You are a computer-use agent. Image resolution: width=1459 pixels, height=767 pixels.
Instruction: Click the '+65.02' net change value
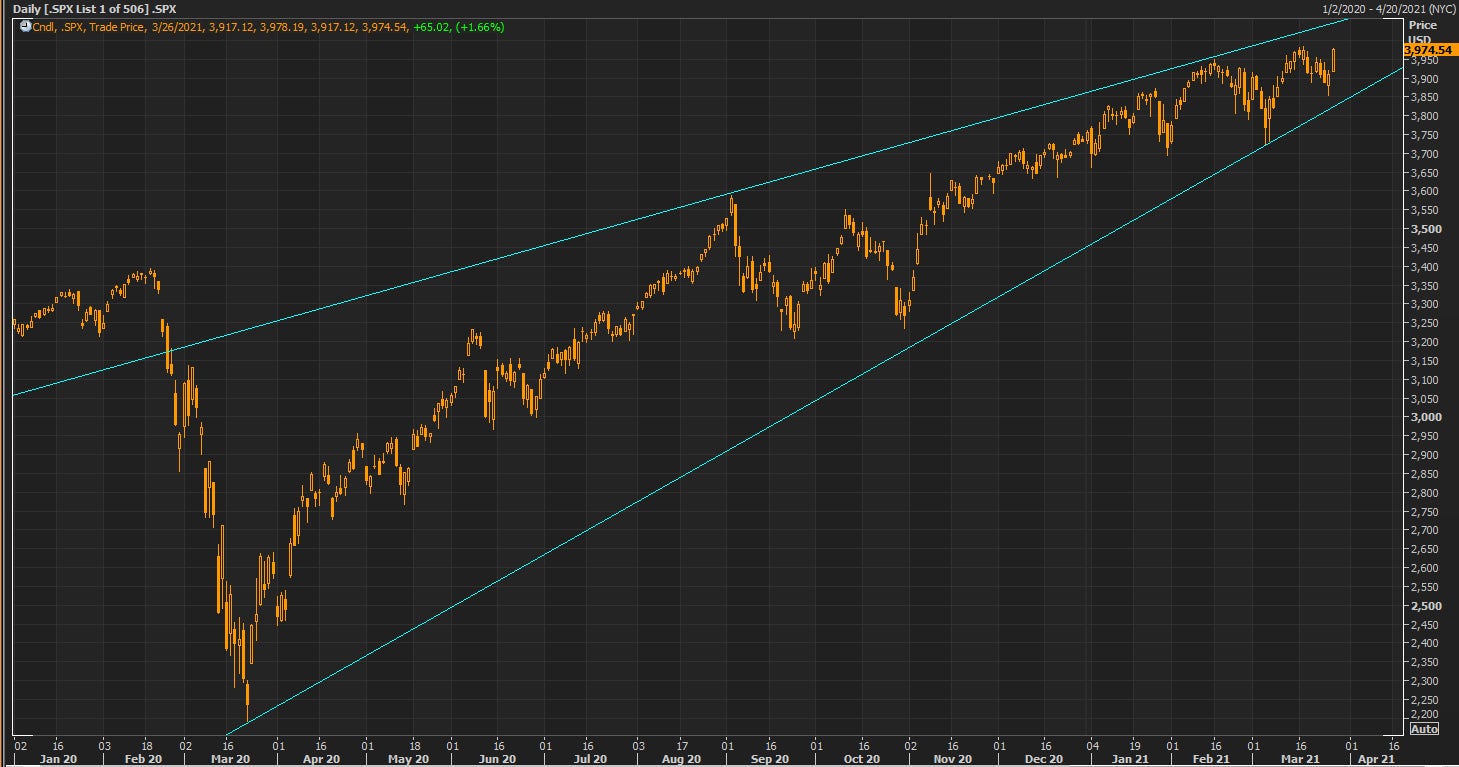(430, 27)
